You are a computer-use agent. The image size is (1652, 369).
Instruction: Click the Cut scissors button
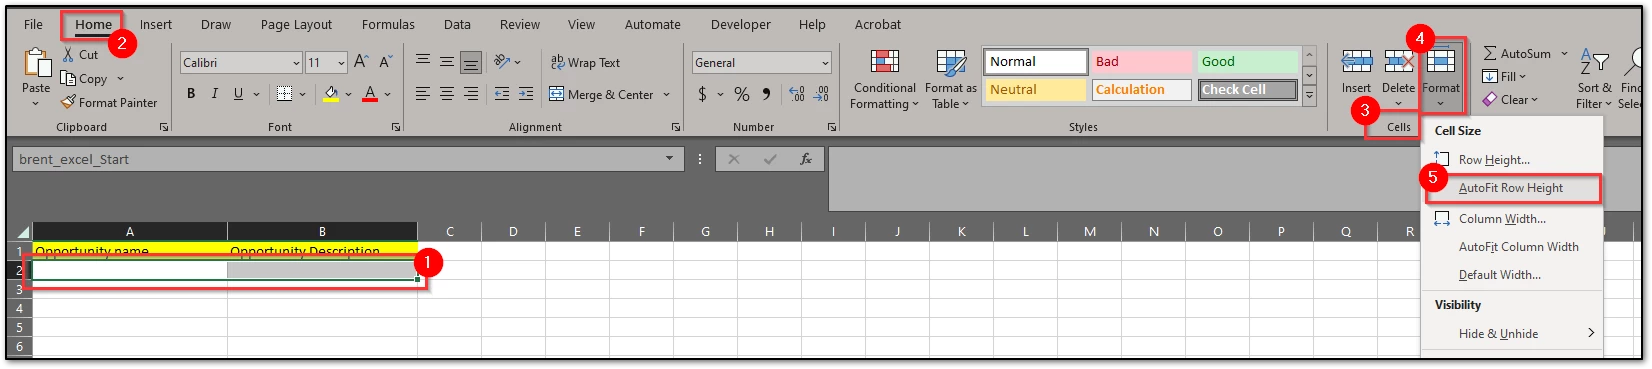tap(80, 55)
